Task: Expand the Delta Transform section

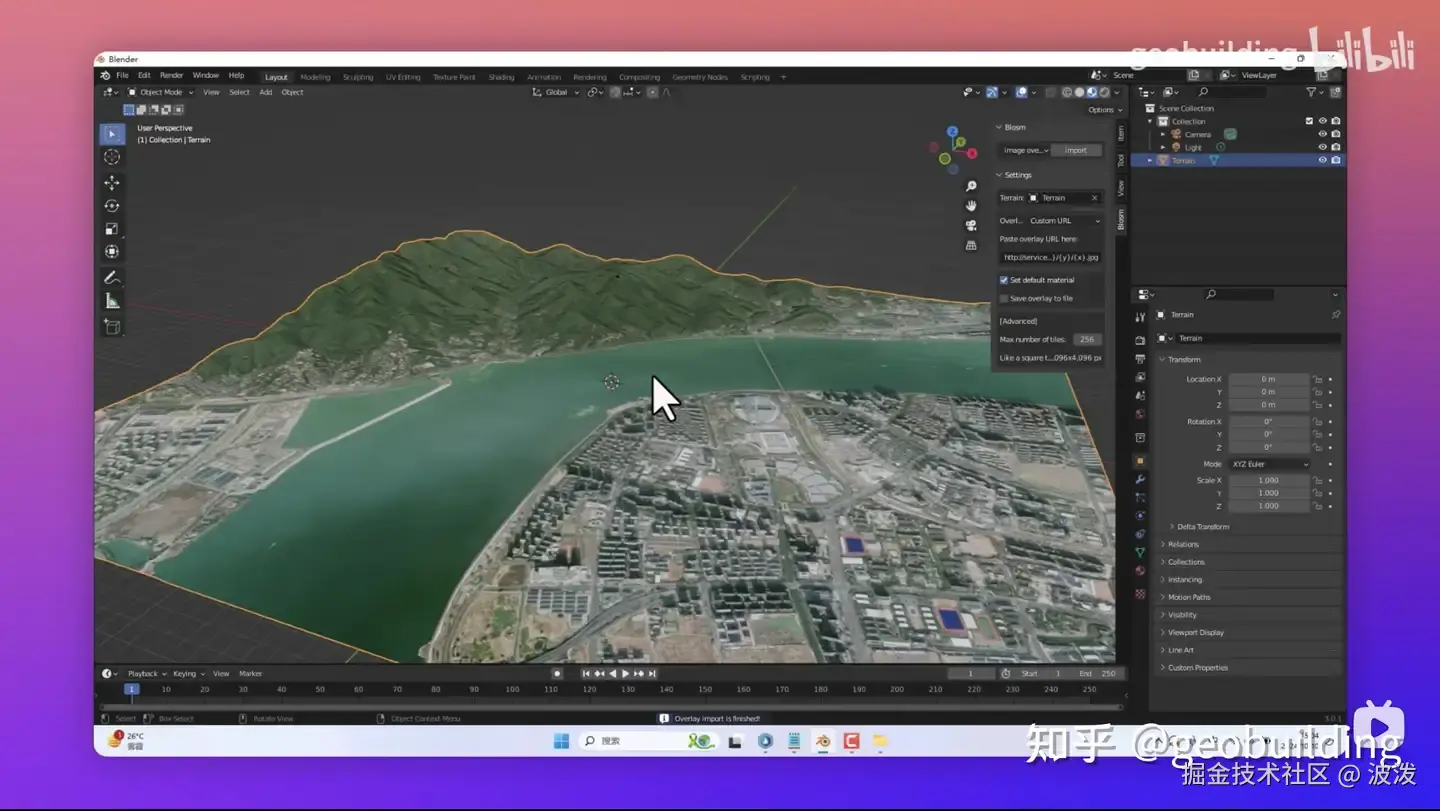Action: tap(1202, 527)
